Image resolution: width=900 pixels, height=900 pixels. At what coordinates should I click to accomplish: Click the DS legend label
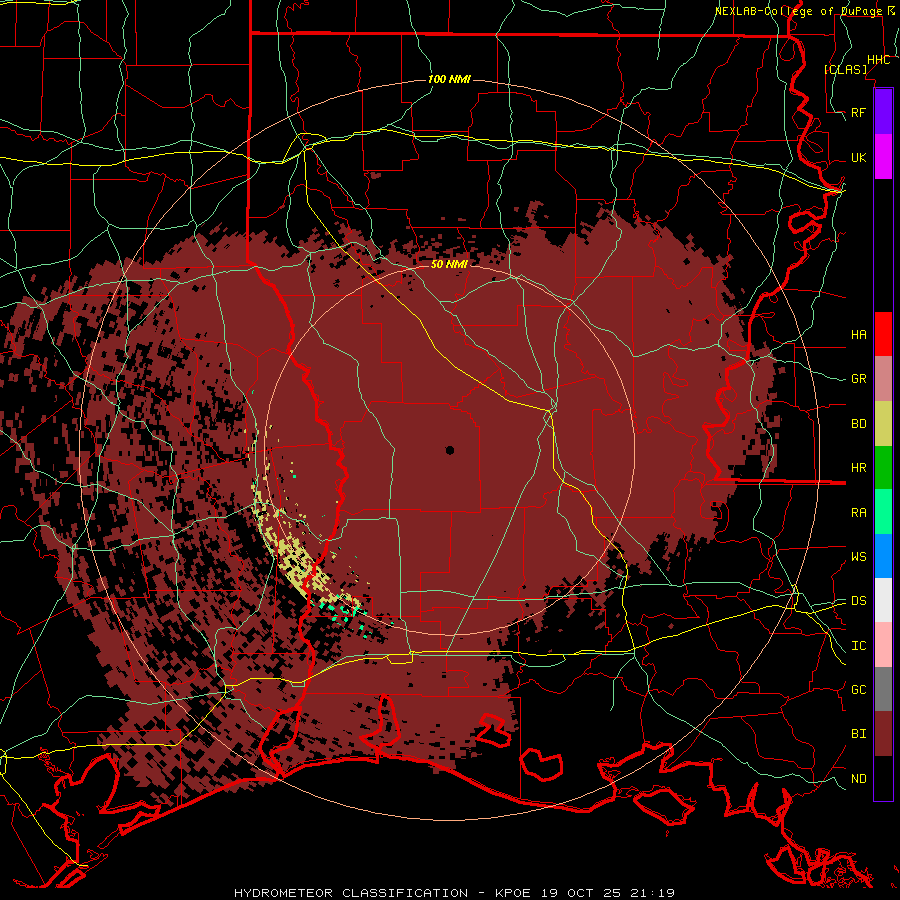[858, 601]
